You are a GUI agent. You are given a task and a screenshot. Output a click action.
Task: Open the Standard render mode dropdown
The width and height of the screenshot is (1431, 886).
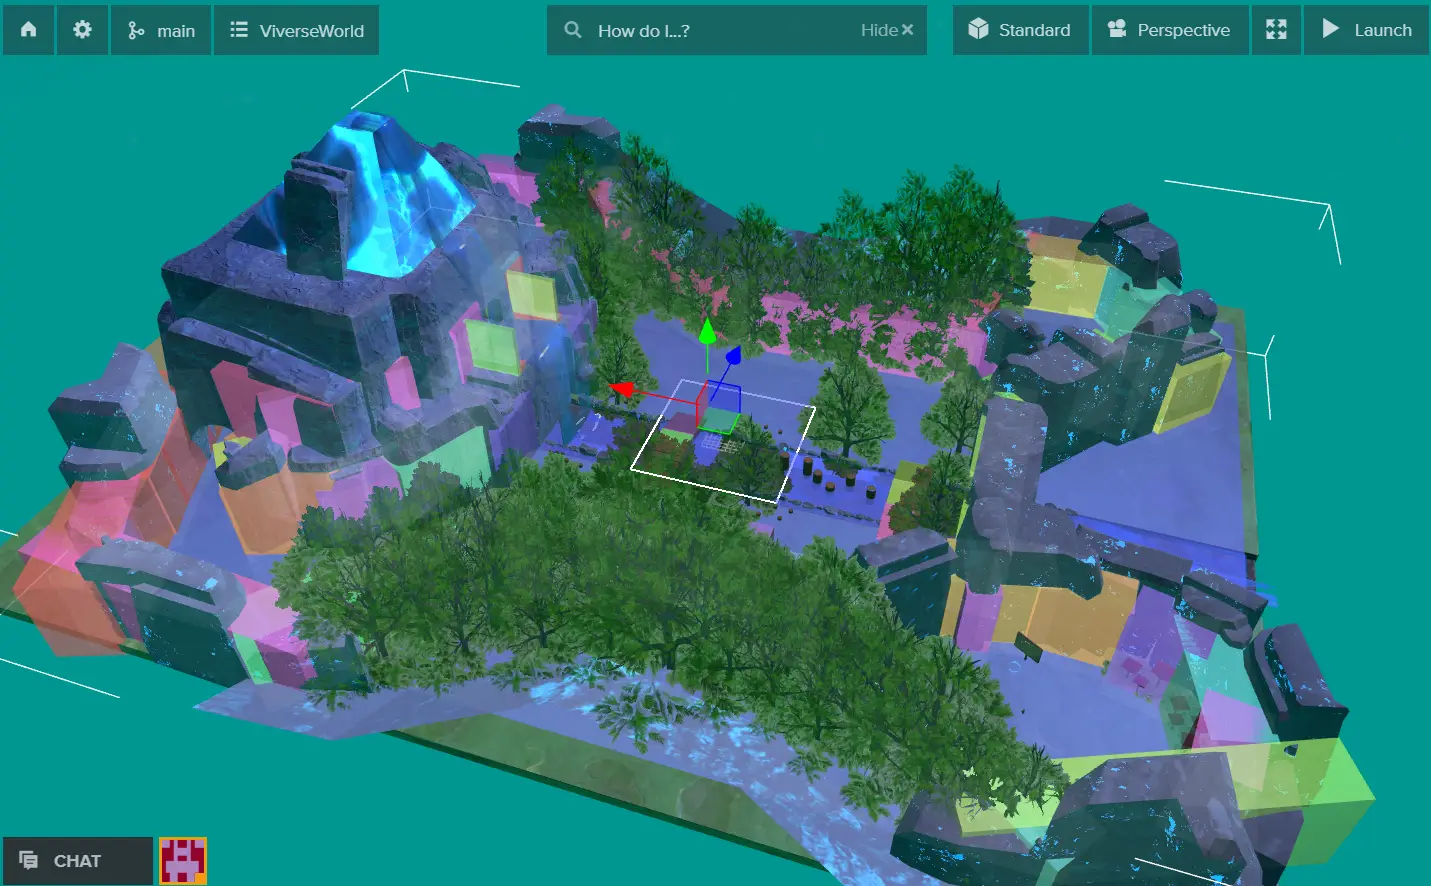(1020, 30)
